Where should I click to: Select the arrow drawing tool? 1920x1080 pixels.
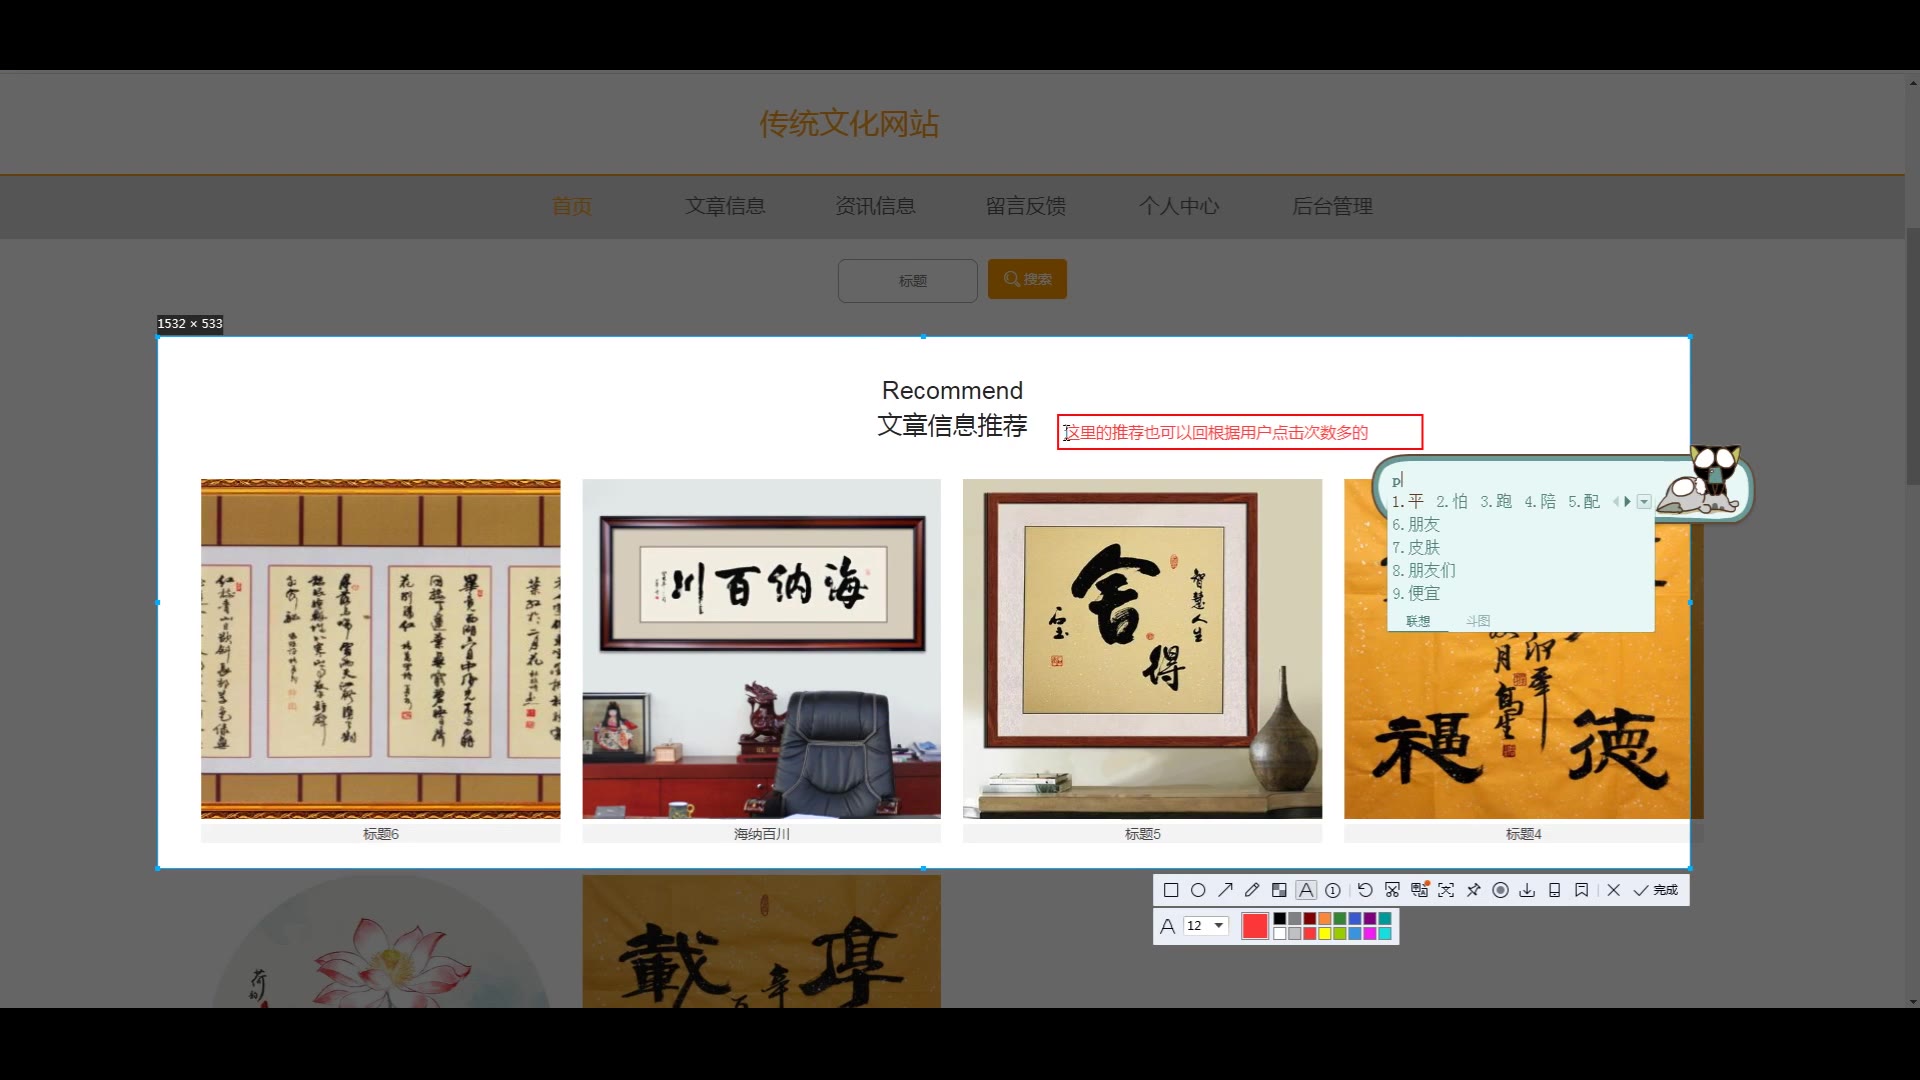[1225, 890]
